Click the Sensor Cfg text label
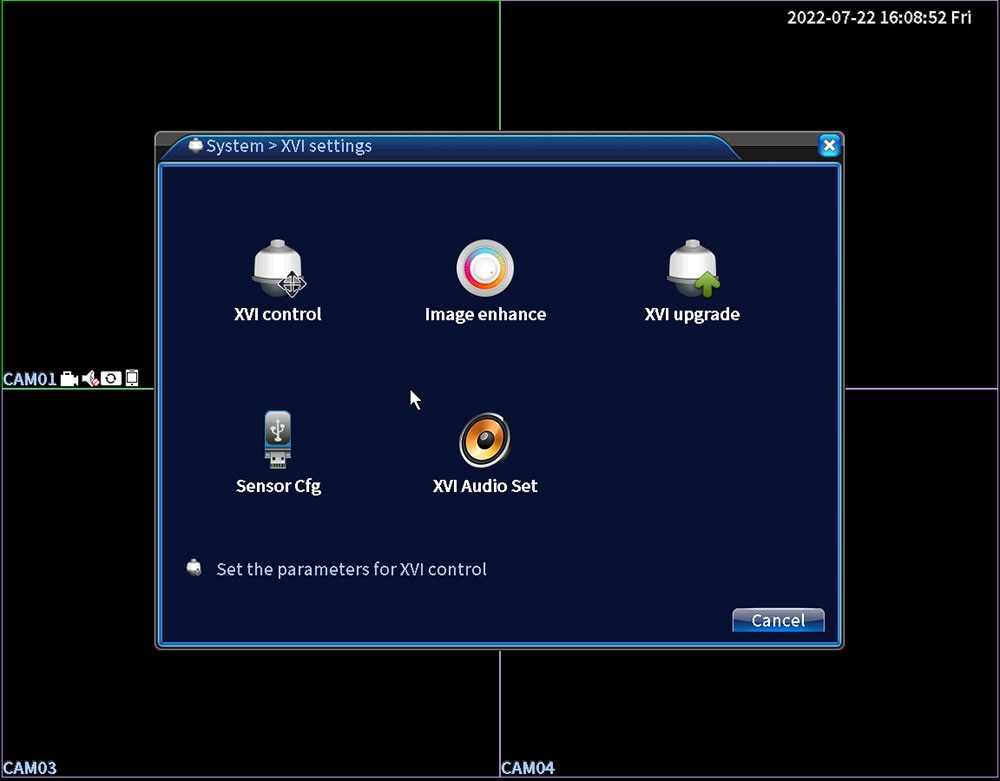 click(278, 486)
